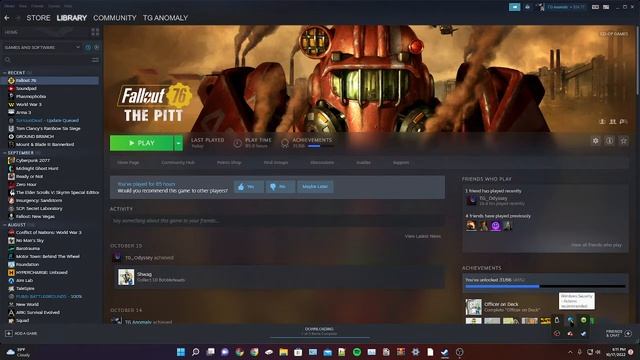
Task: Open the Store tab
Action: point(38,18)
